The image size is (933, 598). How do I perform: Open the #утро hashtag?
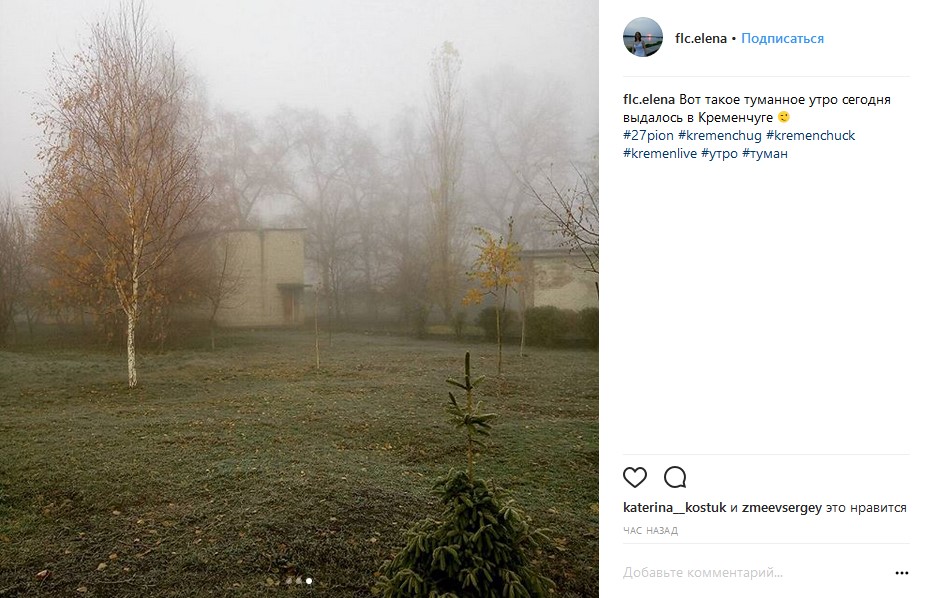click(719, 154)
